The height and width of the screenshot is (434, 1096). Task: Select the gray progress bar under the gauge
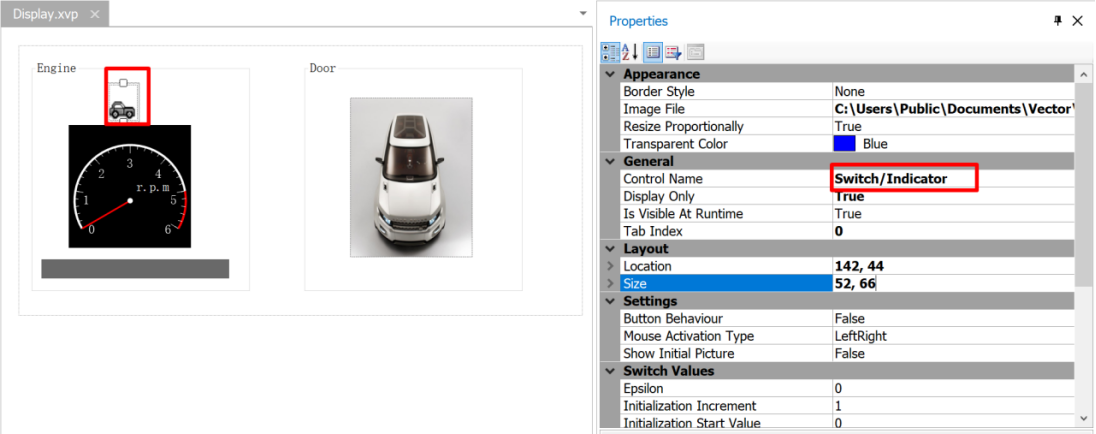point(135,268)
